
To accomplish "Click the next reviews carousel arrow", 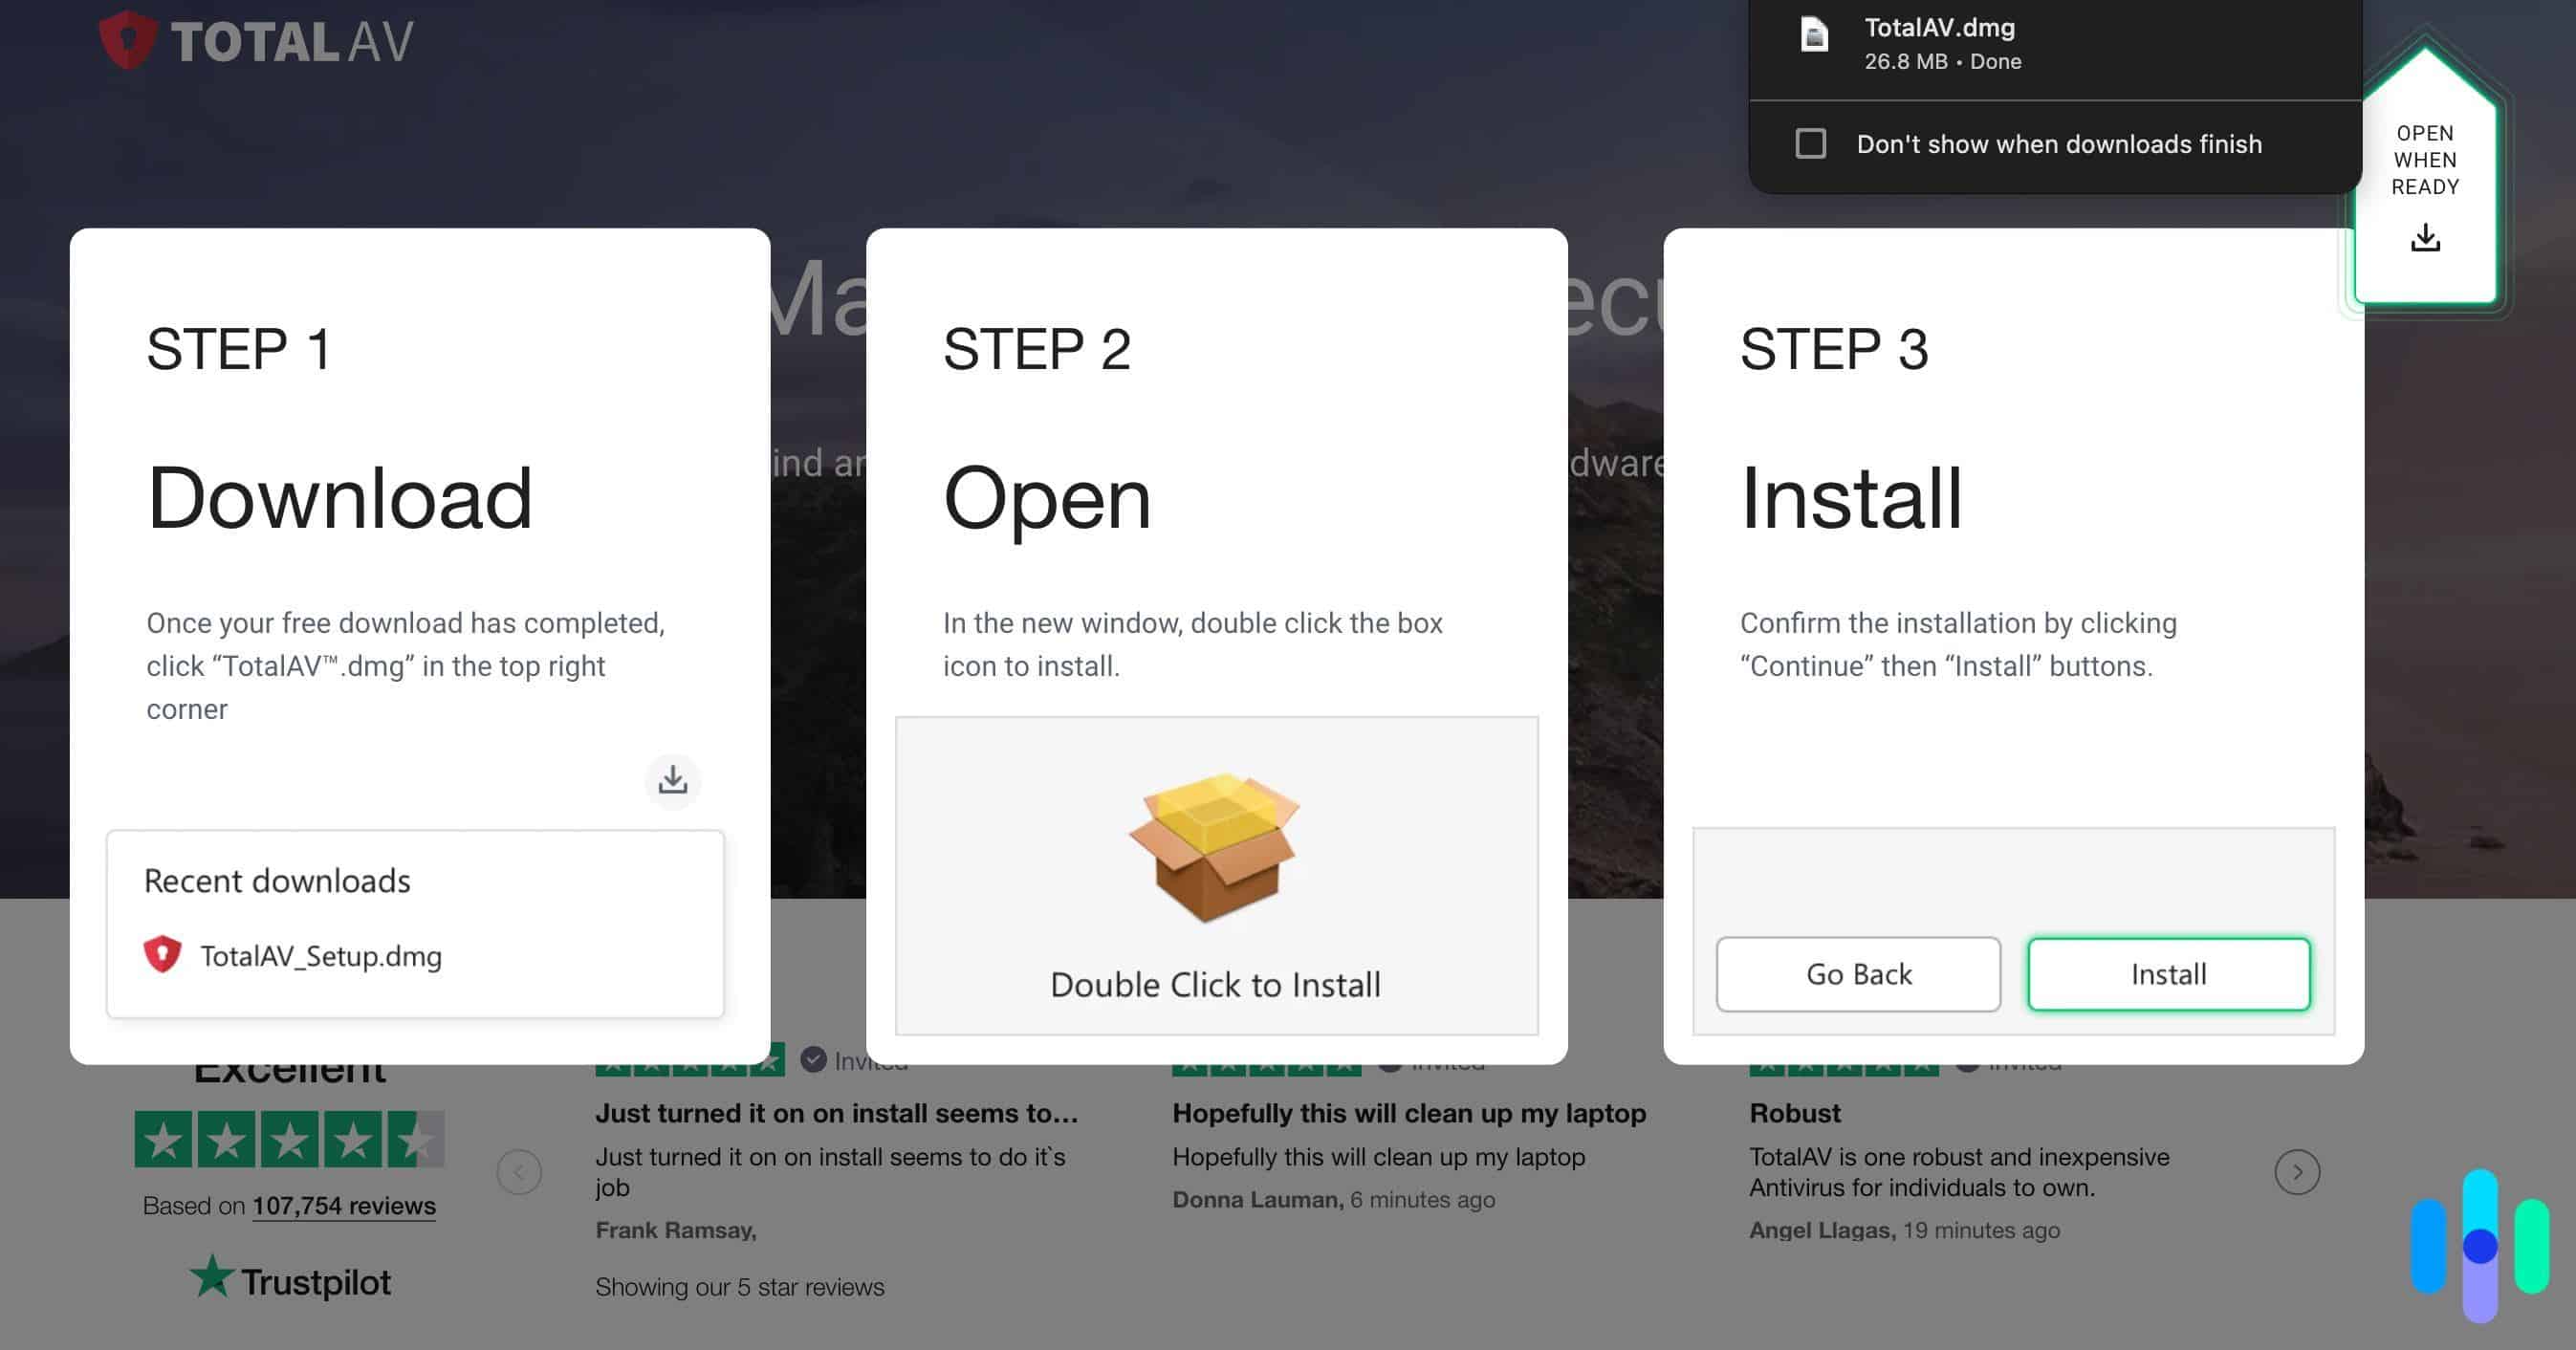I will [2298, 1171].
